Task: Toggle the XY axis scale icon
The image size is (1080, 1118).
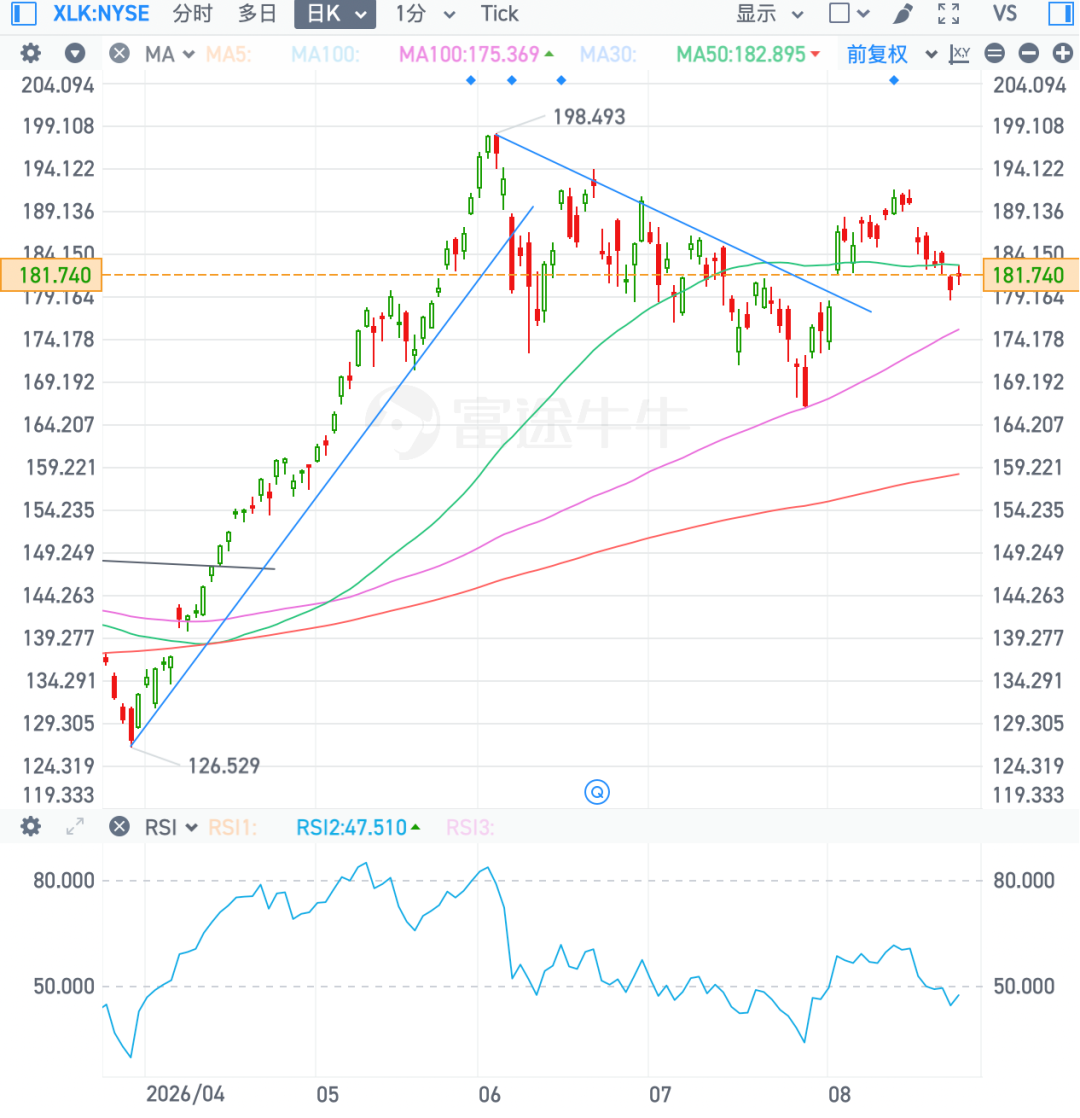Action: [x=960, y=53]
